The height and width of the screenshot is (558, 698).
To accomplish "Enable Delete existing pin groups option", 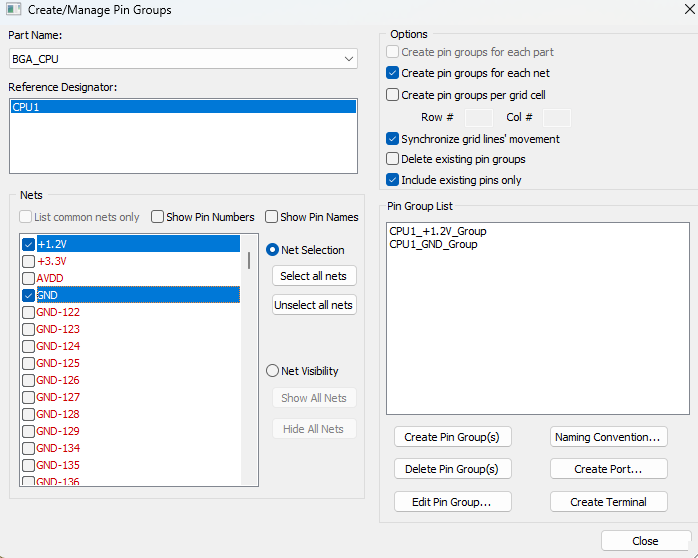I will coord(393,159).
